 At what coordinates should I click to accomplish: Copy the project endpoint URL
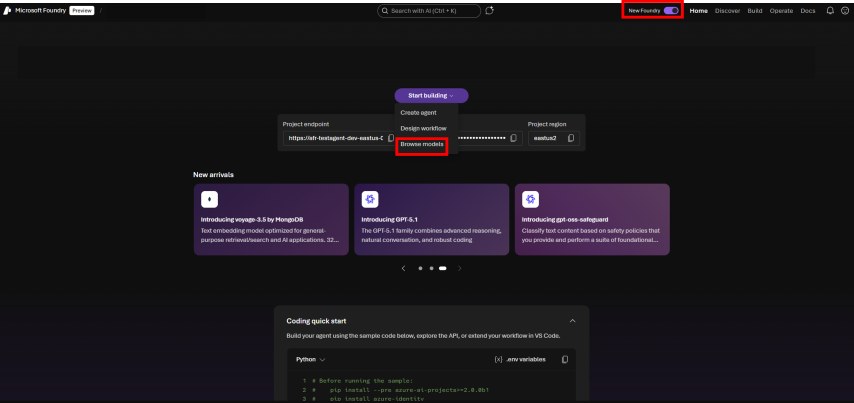[x=390, y=138]
